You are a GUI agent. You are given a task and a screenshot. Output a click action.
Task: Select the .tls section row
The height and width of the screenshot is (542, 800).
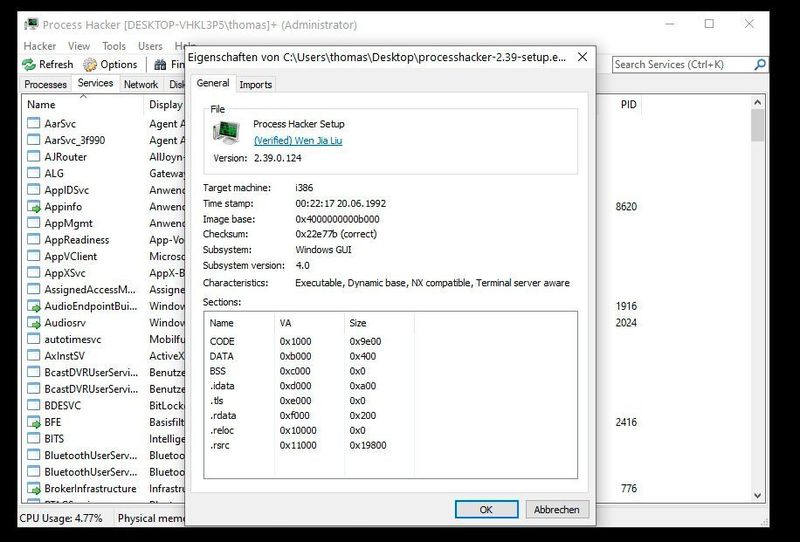click(x=390, y=401)
